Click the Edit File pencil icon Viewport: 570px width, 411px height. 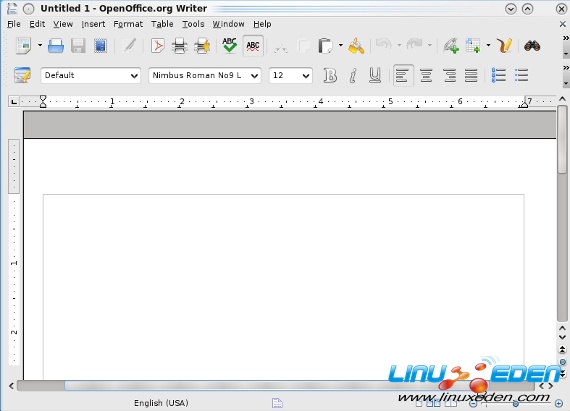click(129, 46)
